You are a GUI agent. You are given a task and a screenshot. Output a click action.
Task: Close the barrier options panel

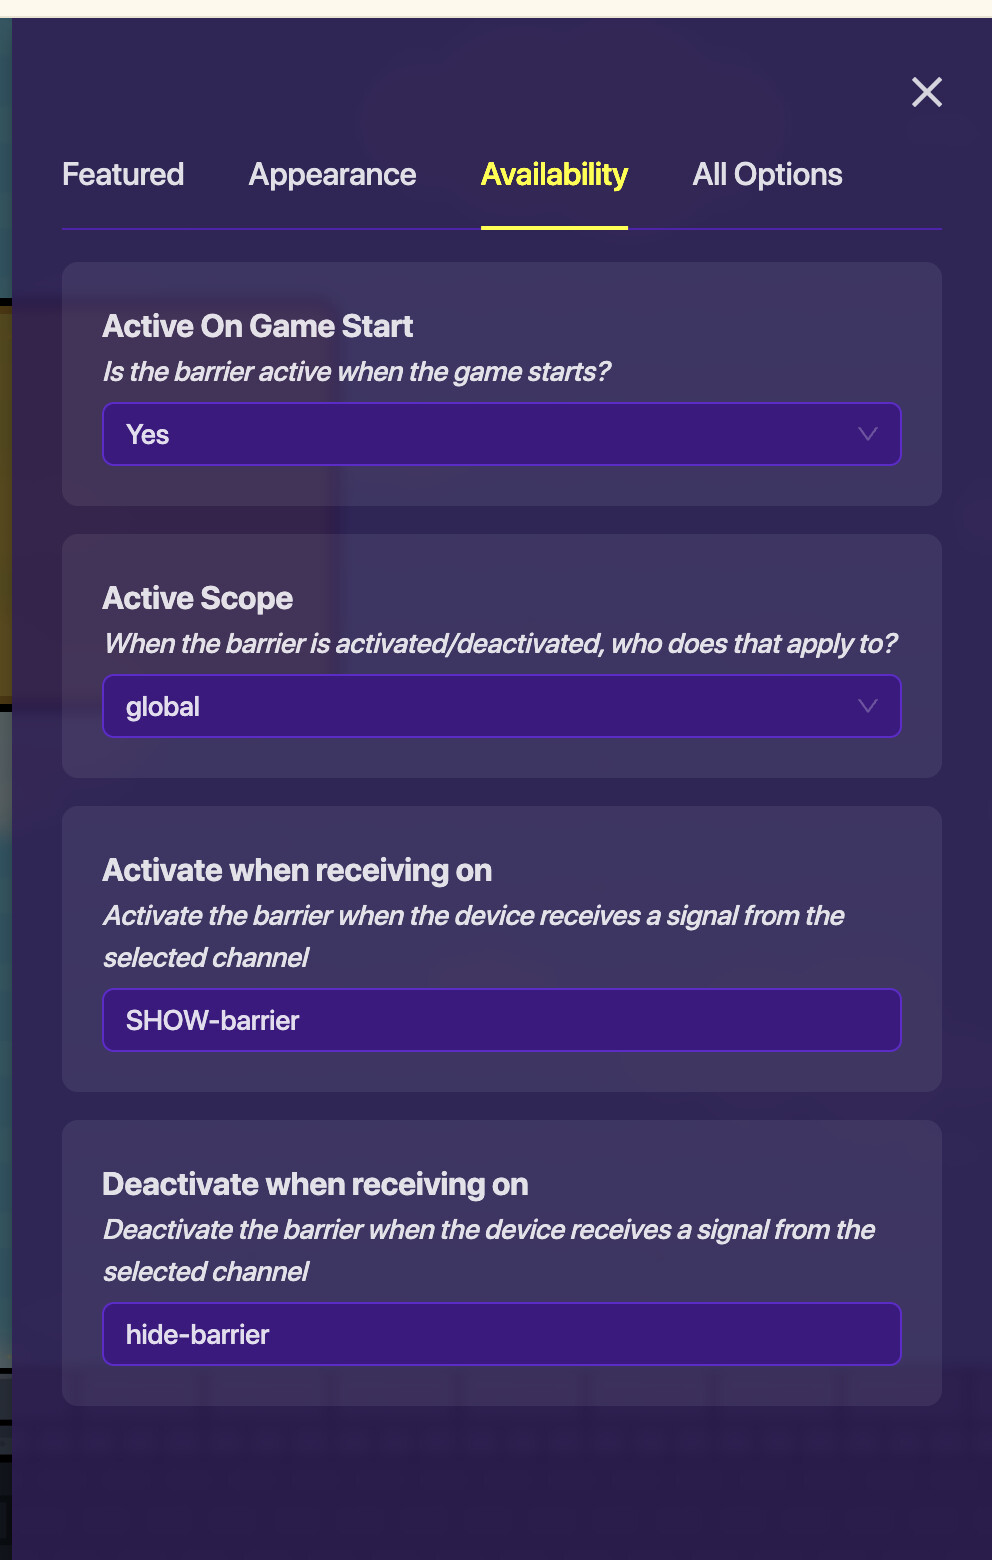927,92
